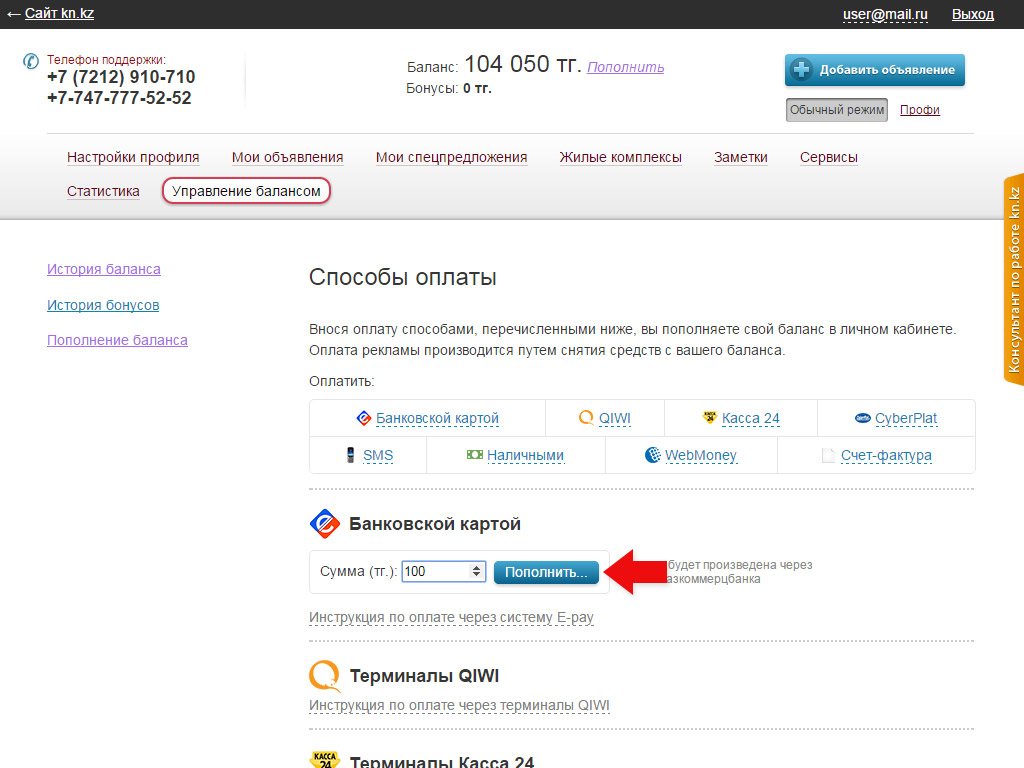The height and width of the screenshot is (768, 1024).
Task: Open Мои объявления menu item
Action: click(287, 157)
